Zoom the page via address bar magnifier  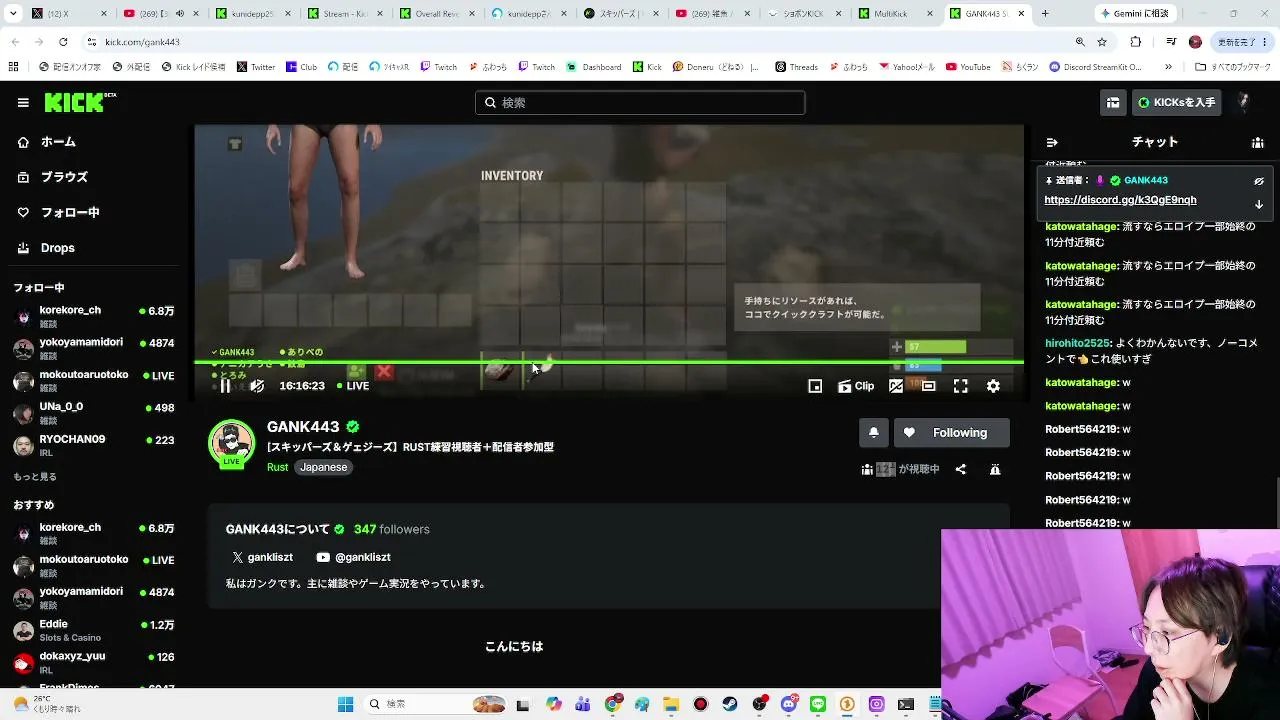point(1080,42)
